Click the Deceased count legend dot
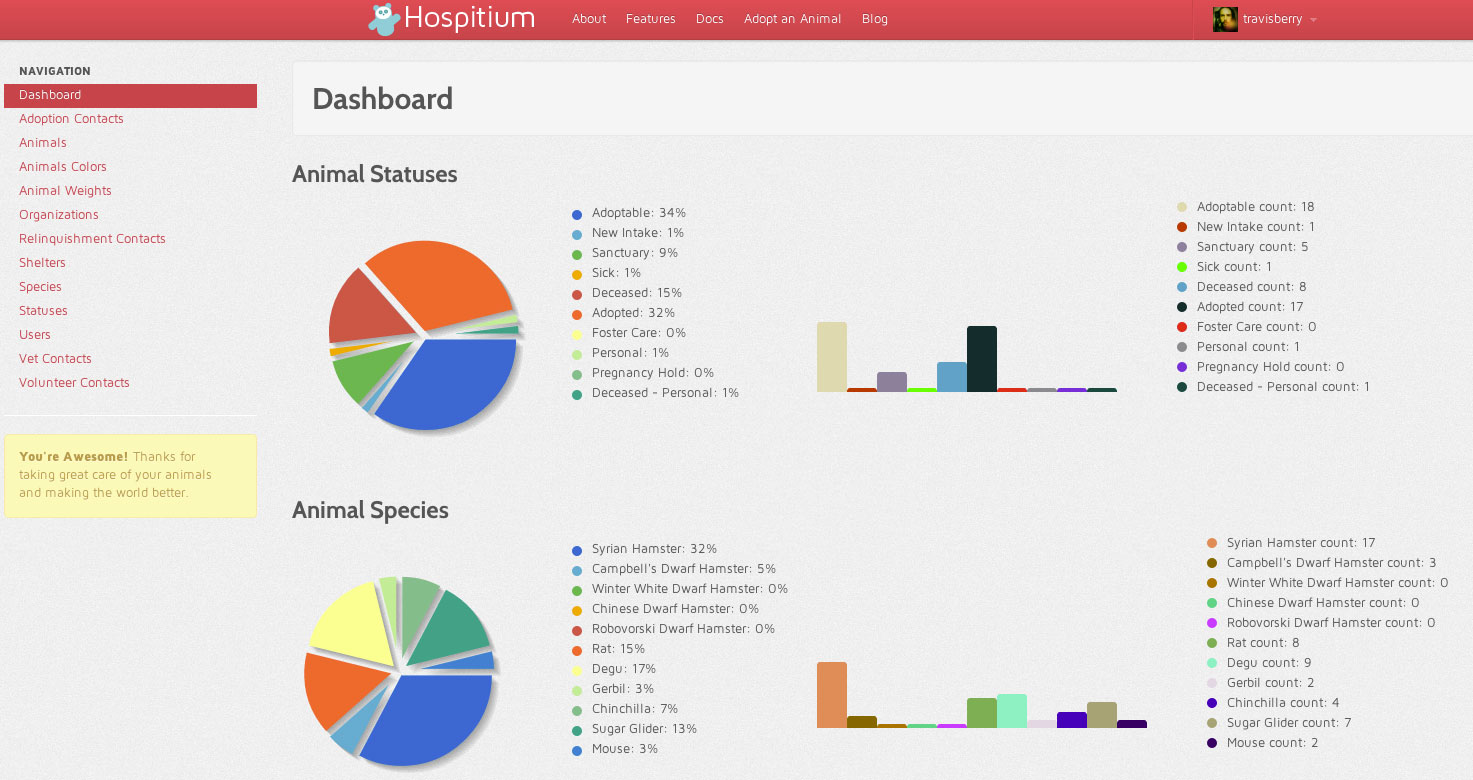 [1182, 287]
